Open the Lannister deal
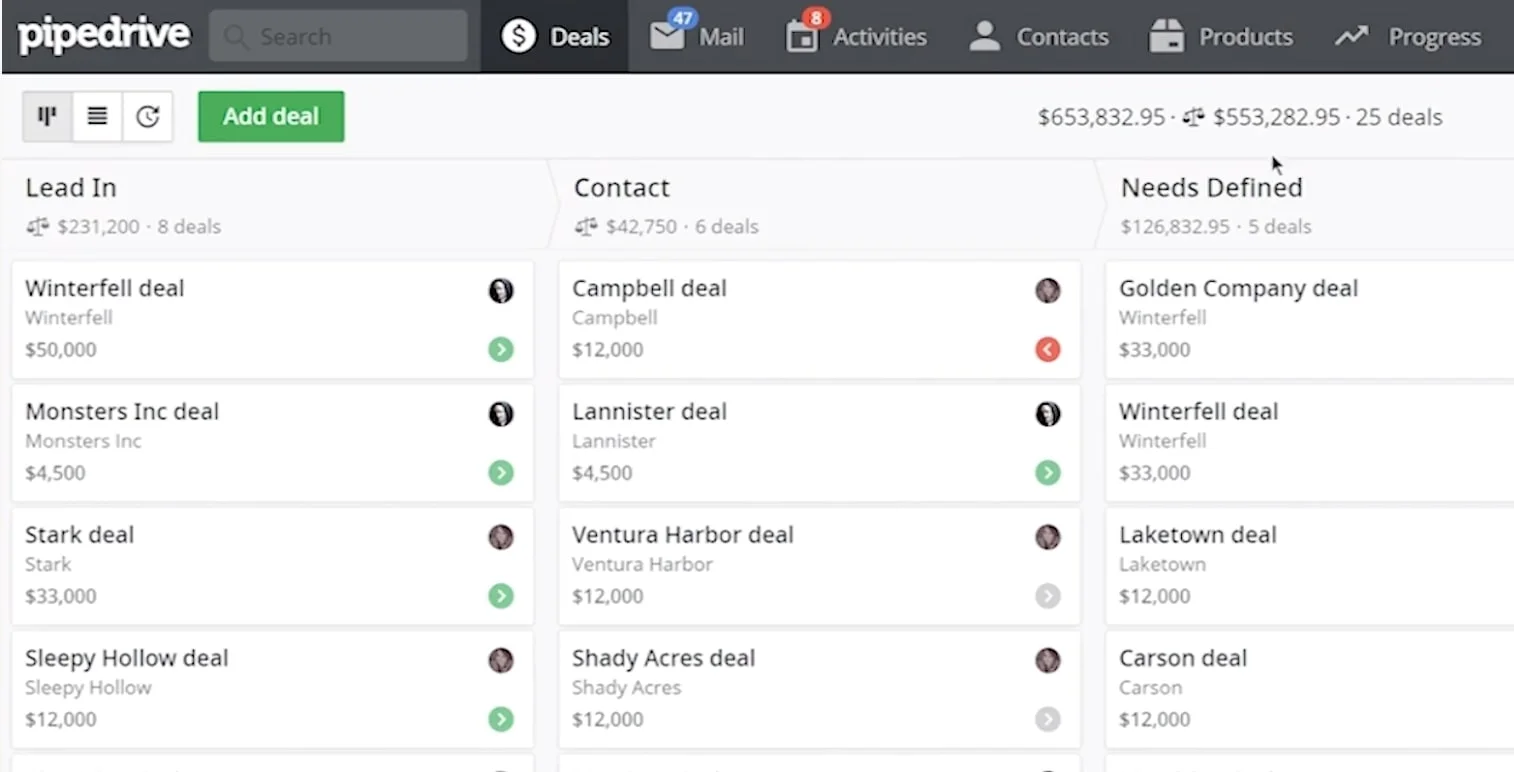Viewport: 1514px width, 772px height. point(819,443)
